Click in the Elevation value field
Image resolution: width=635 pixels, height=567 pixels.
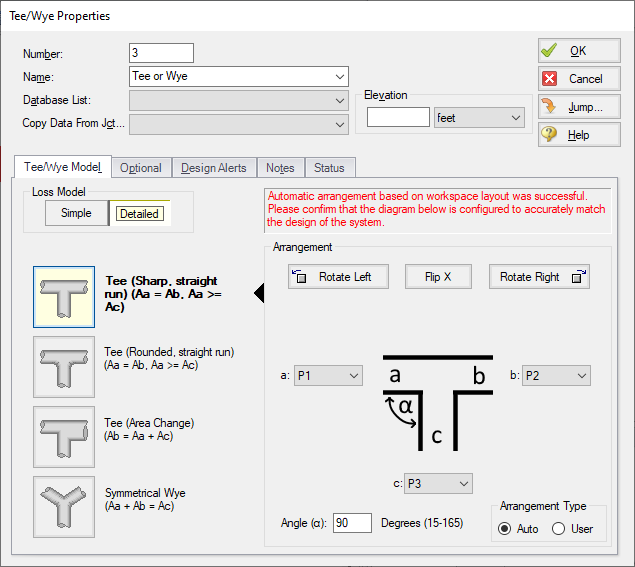click(398, 117)
